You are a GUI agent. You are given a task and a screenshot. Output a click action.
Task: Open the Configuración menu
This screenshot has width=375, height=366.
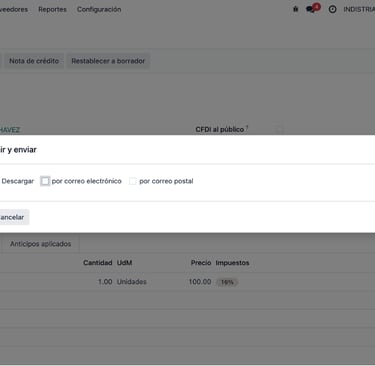click(99, 9)
